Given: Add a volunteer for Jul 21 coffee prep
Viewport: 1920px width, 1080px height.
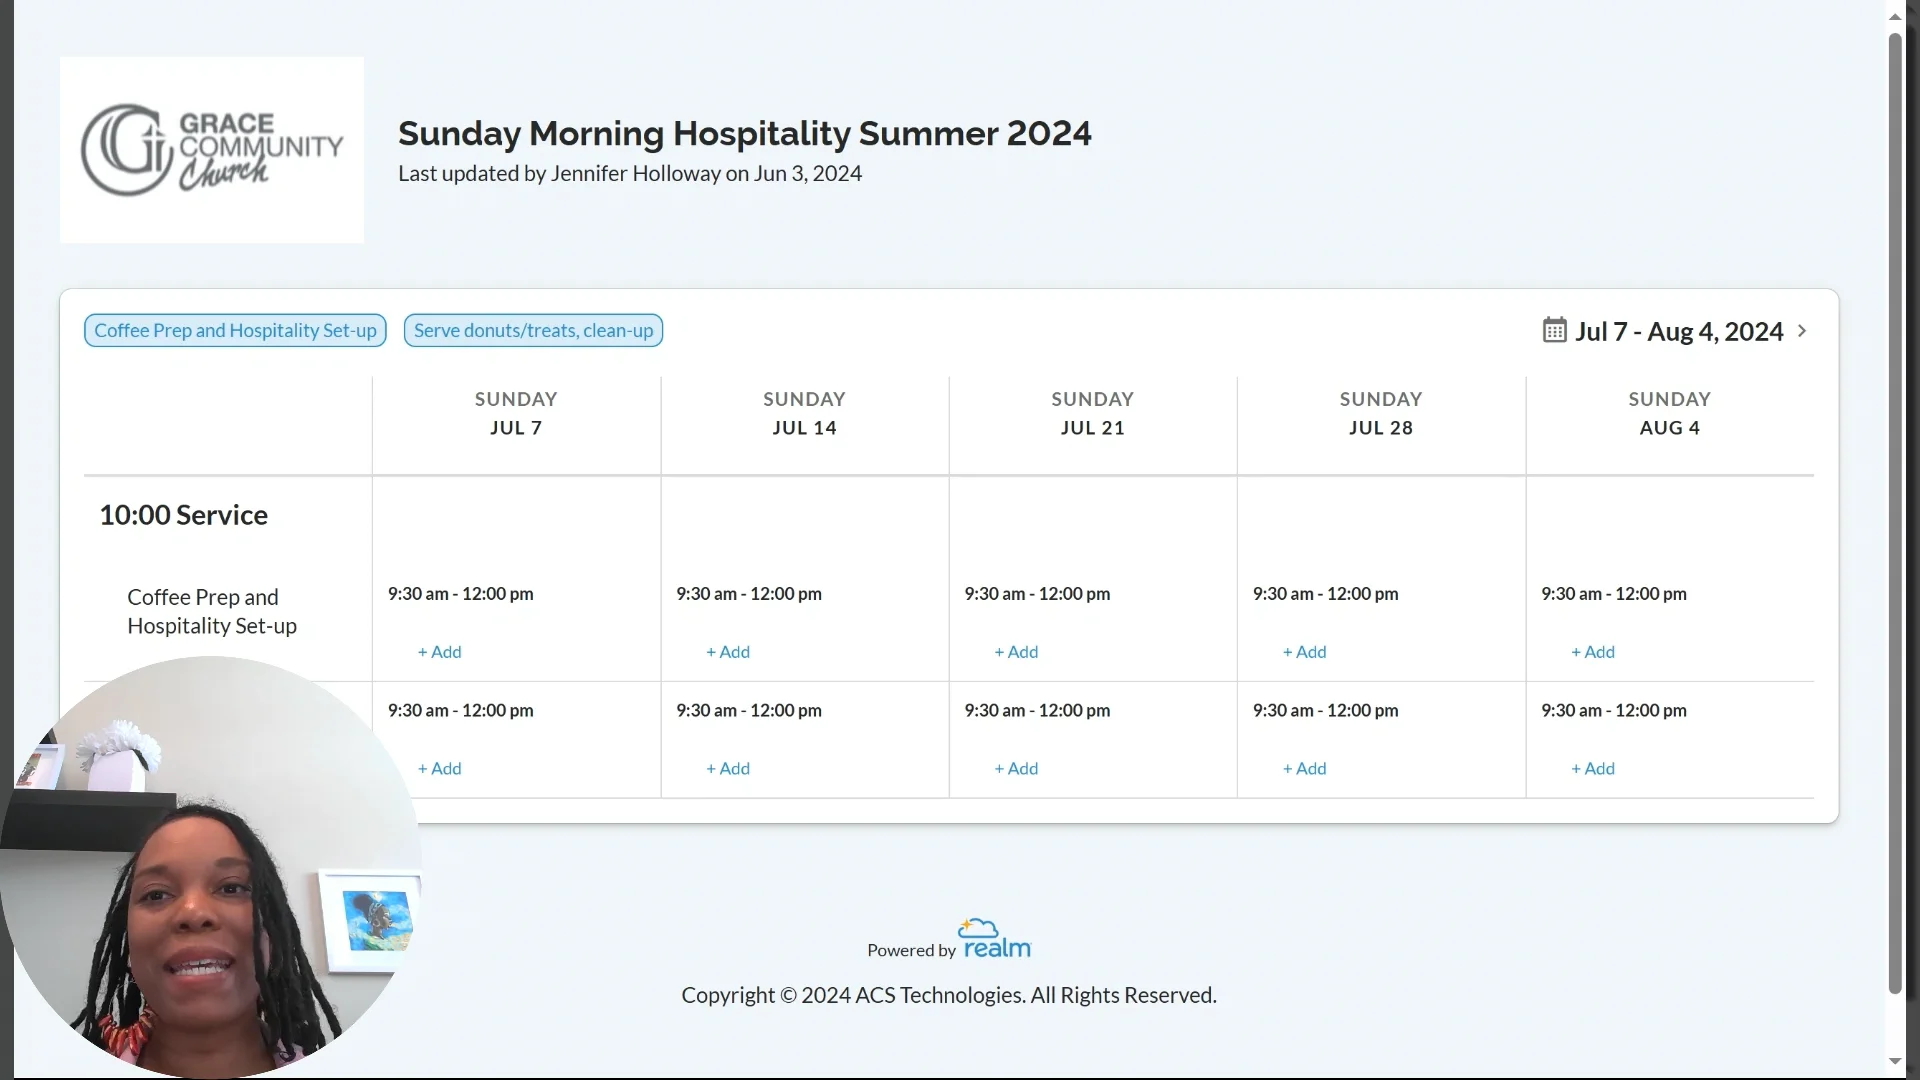Looking at the screenshot, I should tap(1016, 651).
